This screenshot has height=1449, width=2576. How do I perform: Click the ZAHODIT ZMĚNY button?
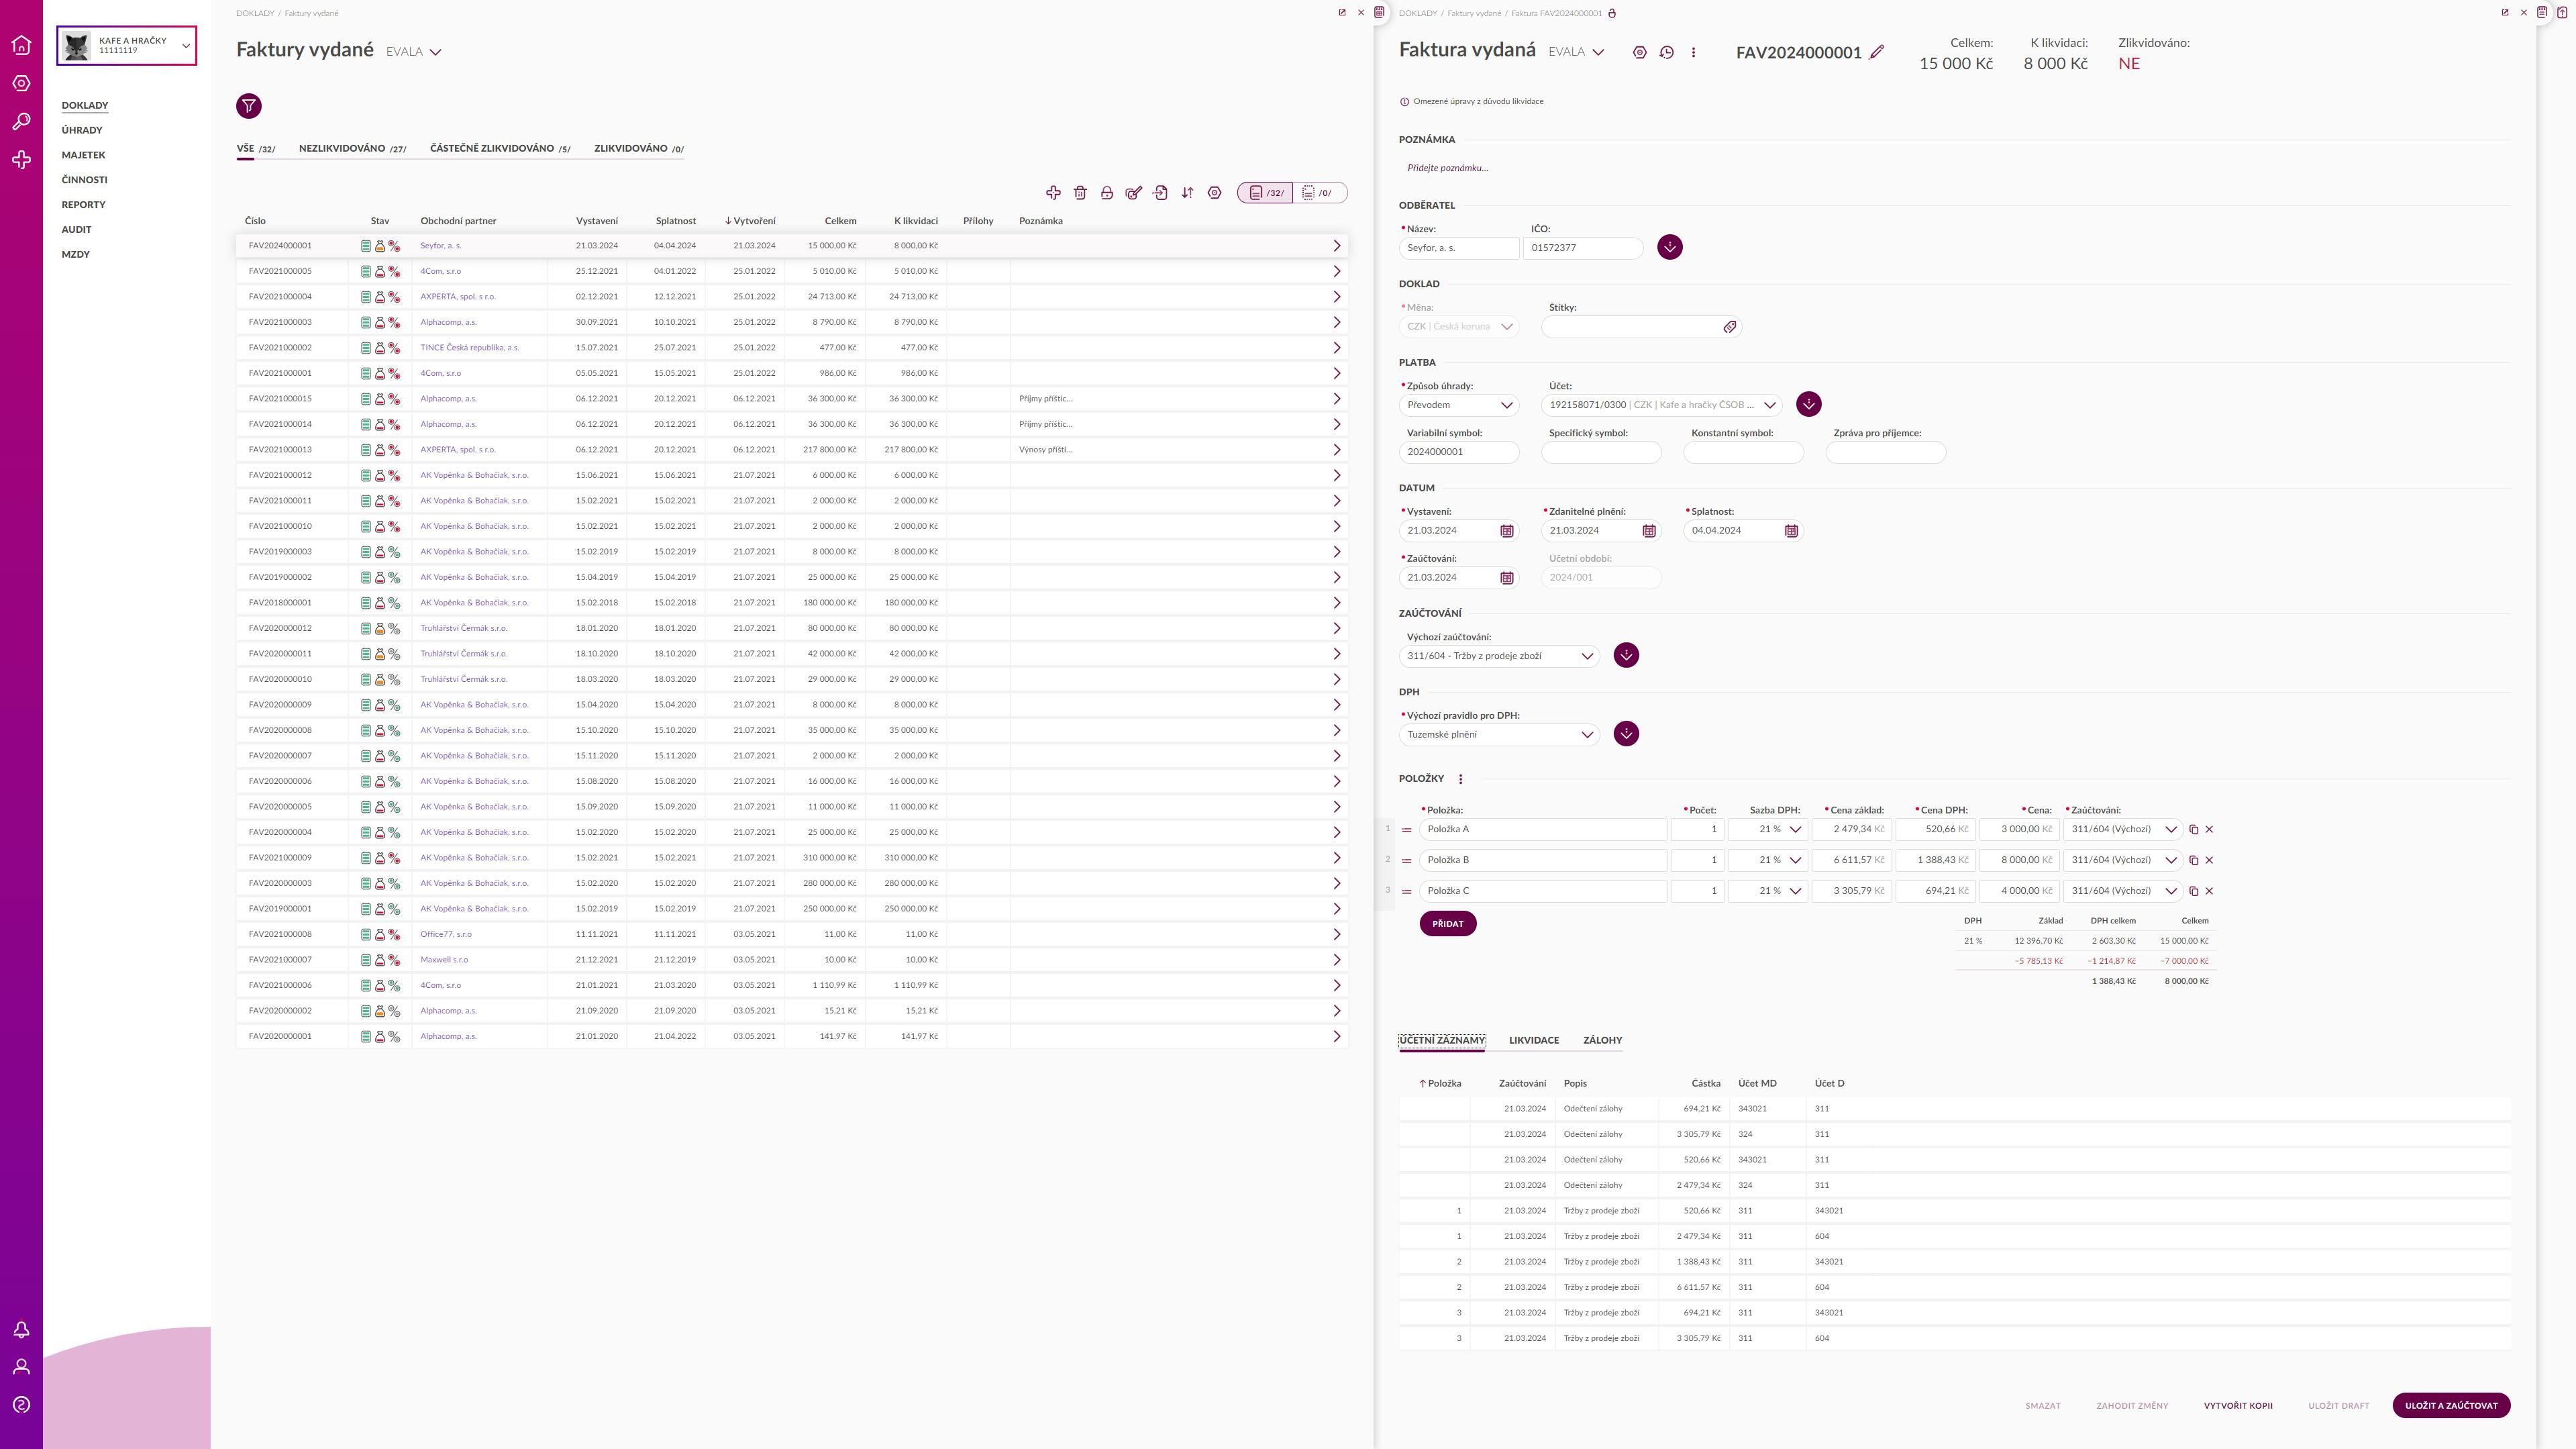[2132, 1406]
